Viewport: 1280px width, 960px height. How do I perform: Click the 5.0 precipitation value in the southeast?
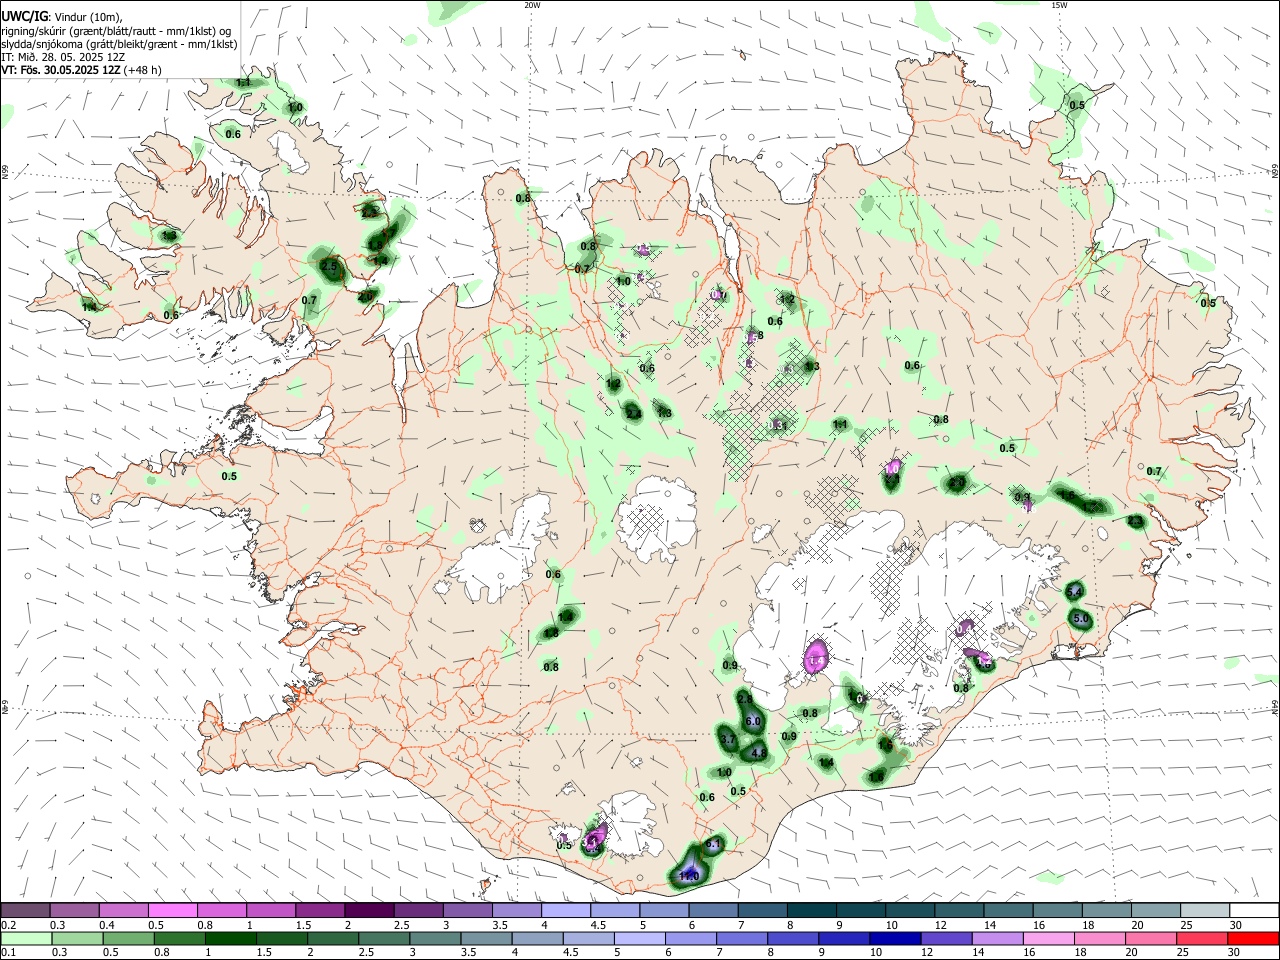[x=1081, y=619]
